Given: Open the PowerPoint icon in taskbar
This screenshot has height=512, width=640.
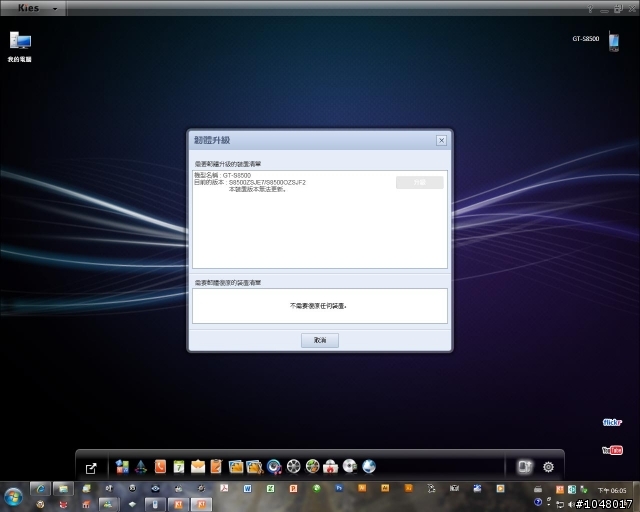Looking at the screenshot, I should (x=293, y=488).
